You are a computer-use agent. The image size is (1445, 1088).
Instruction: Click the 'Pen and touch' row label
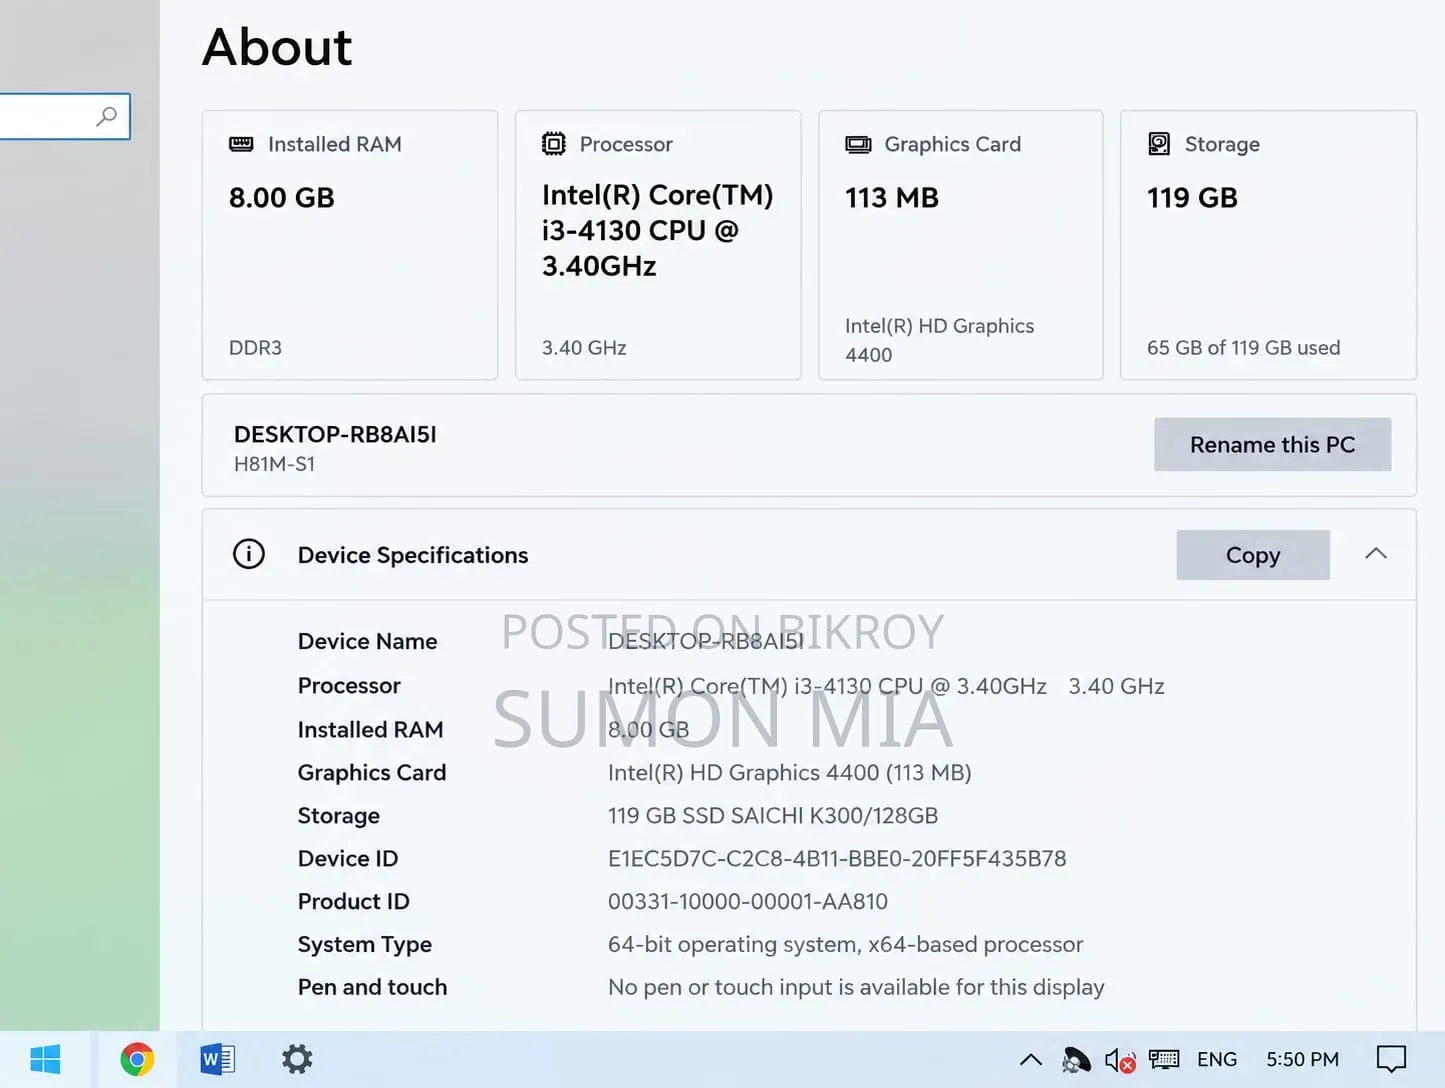tap(372, 988)
